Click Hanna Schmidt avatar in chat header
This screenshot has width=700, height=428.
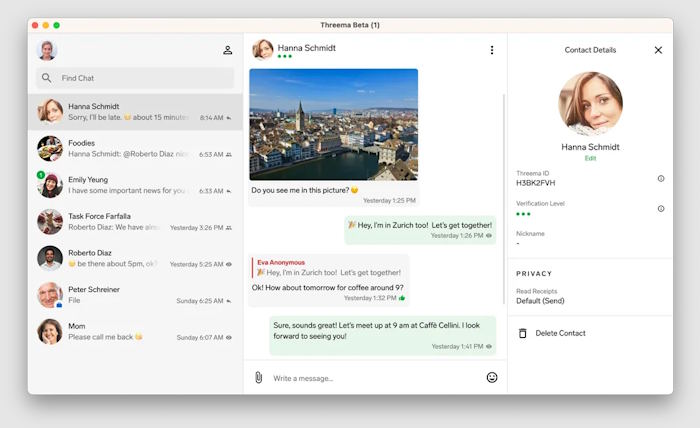coord(263,50)
